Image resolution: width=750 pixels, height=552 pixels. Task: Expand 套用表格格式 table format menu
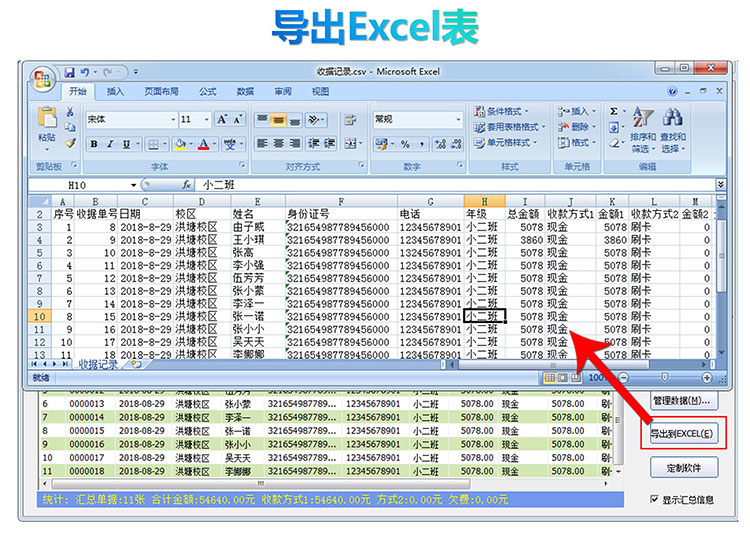[509, 127]
